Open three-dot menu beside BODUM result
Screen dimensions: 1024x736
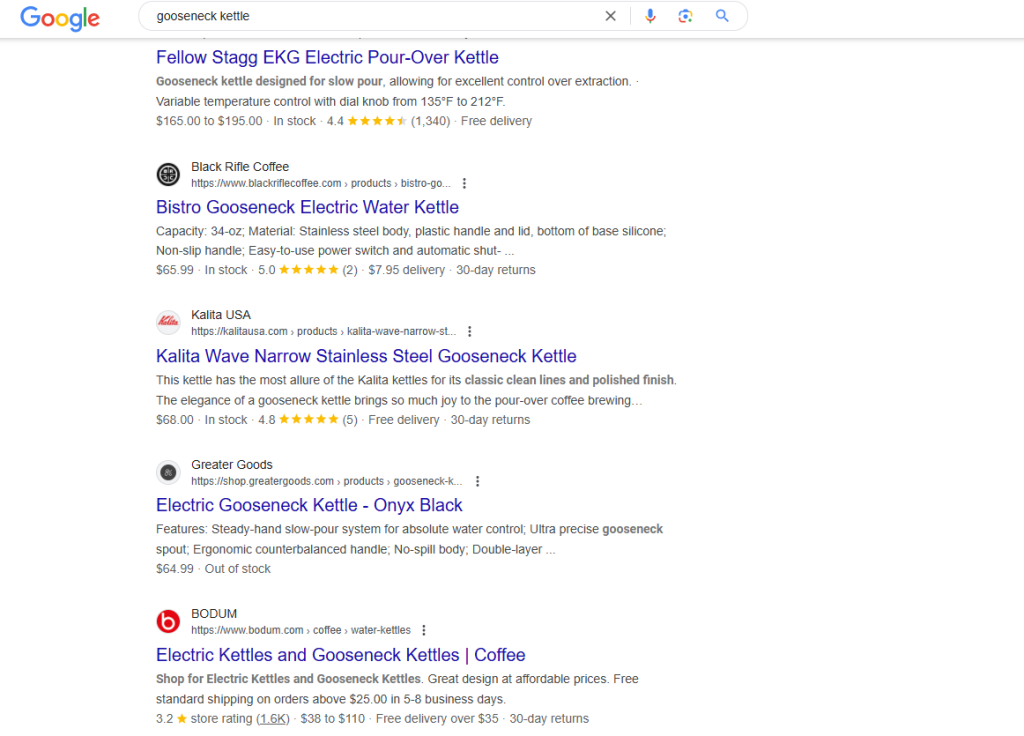tap(424, 631)
